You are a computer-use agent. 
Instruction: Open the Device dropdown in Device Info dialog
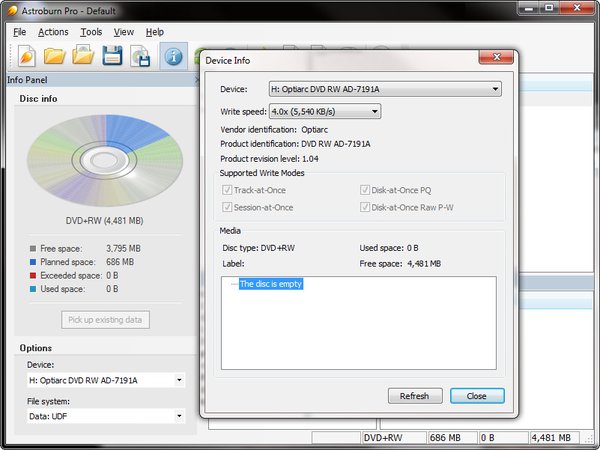385,89
